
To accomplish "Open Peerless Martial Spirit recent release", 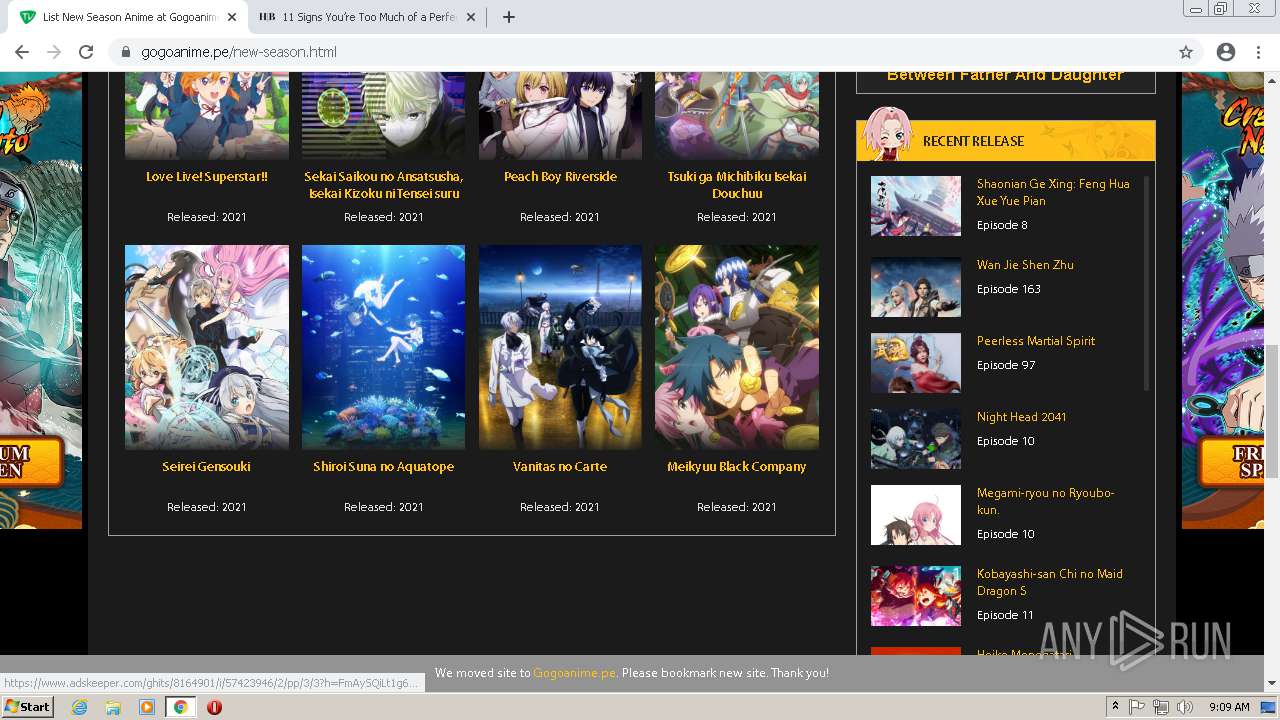I will pyautogui.click(x=1036, y=341).
